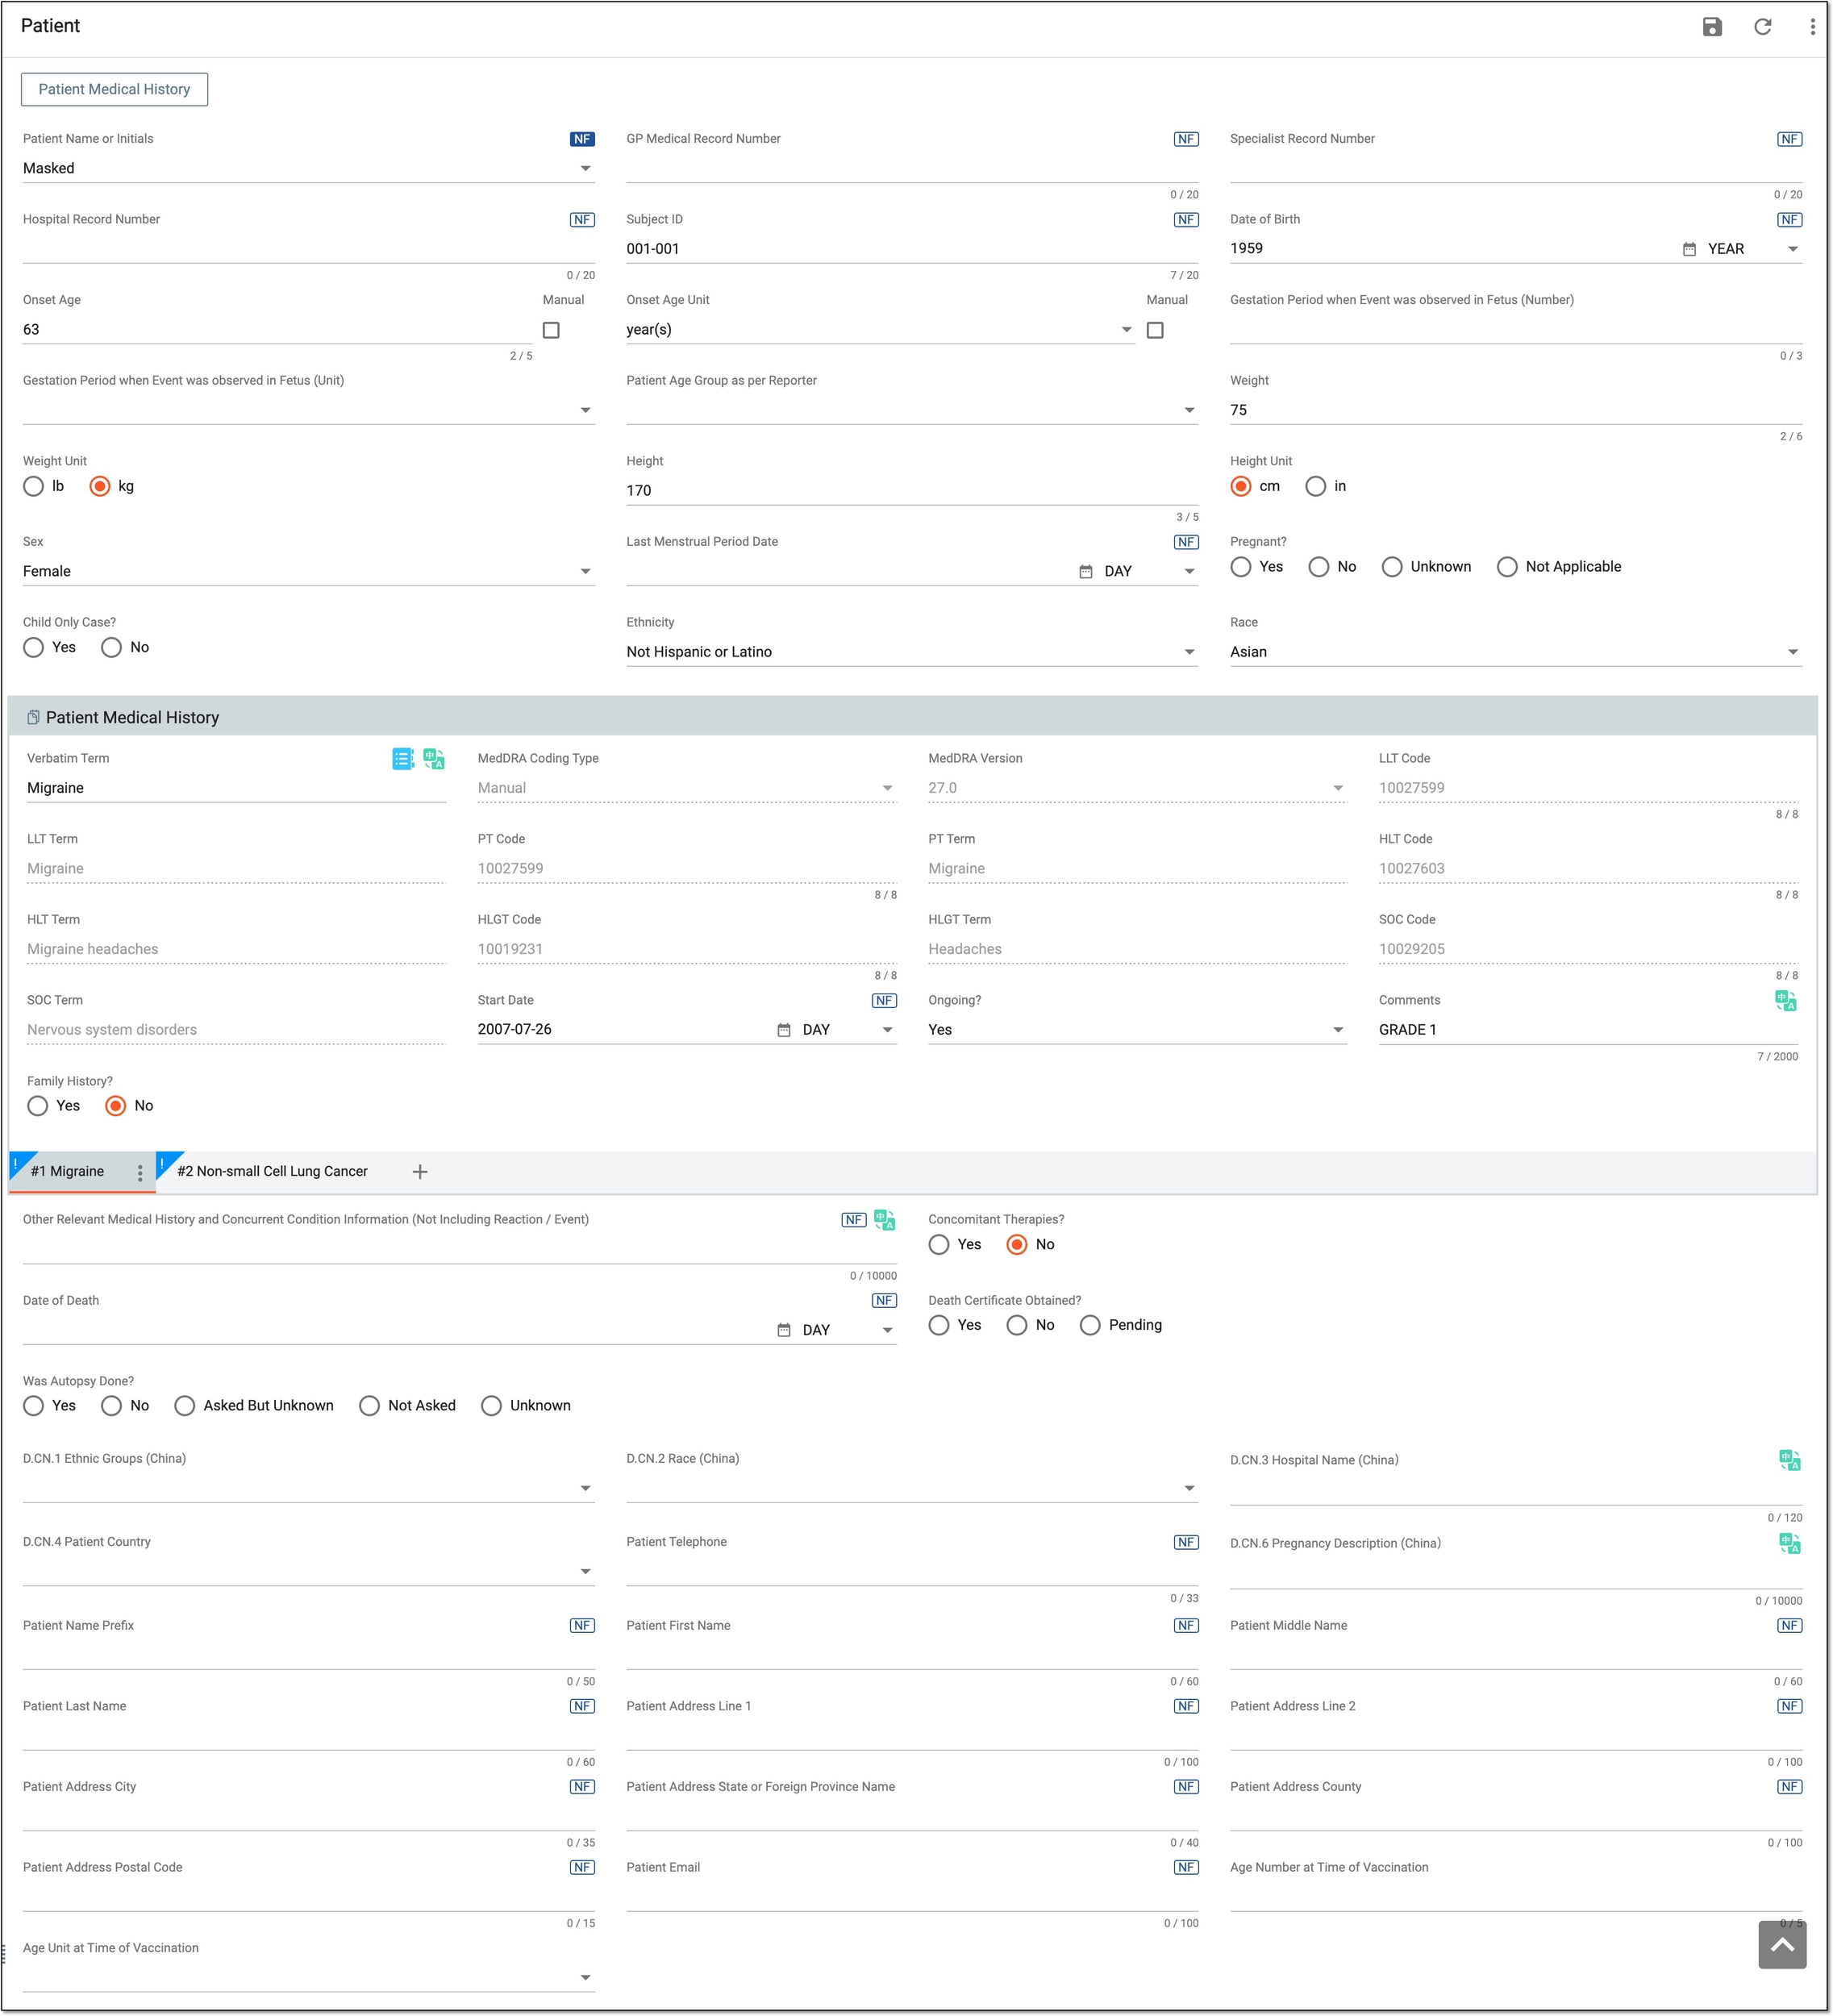Open the Sex dropdown

(308, 572)
